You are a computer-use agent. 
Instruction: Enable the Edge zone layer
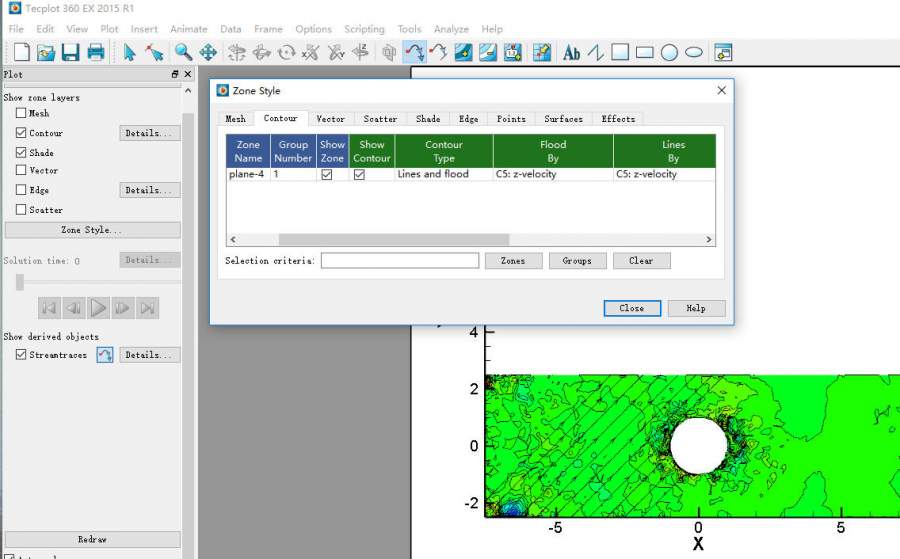click(21, 189)
